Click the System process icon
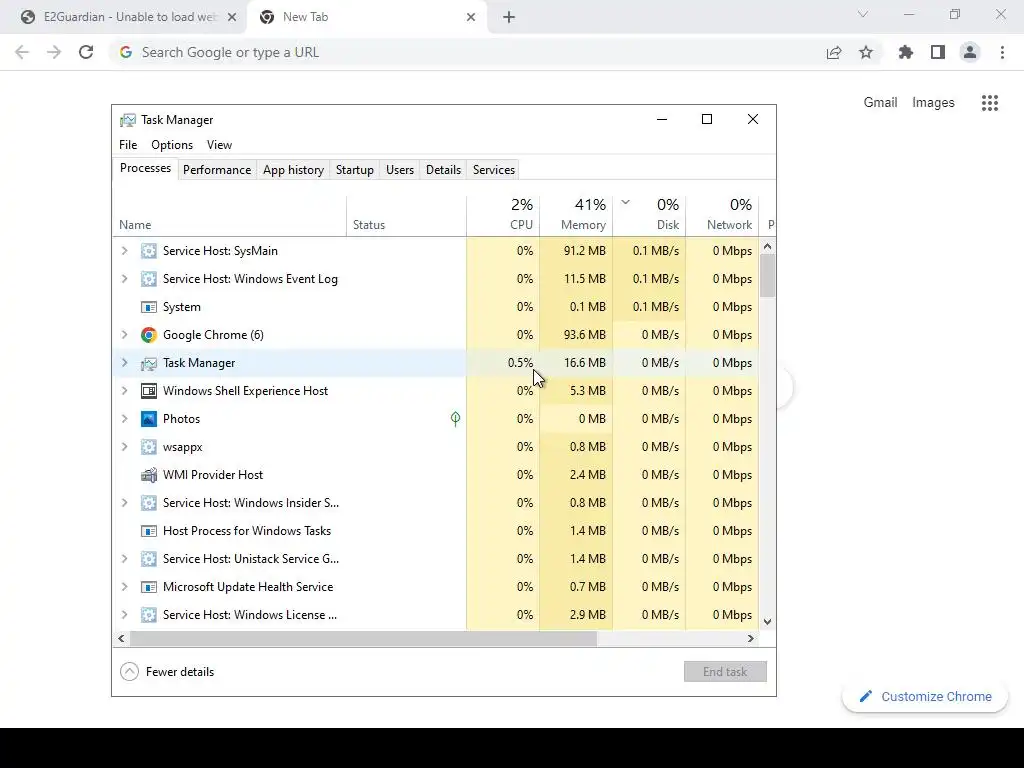 149,307
